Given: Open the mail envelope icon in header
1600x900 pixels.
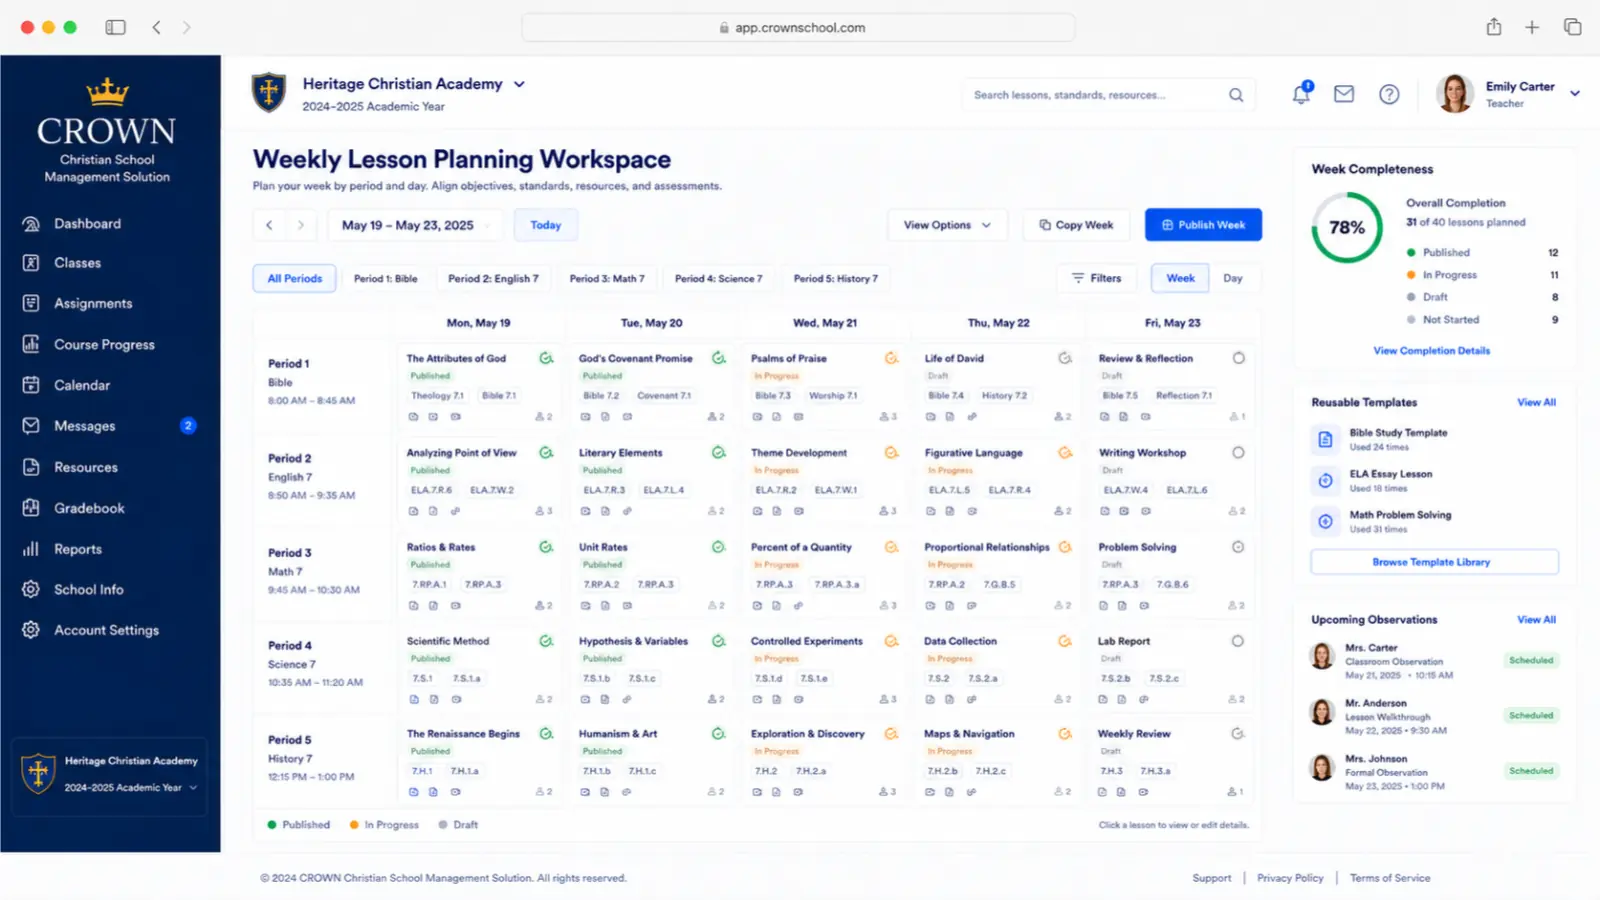Looking at the screenshot, I should 1344,94.
